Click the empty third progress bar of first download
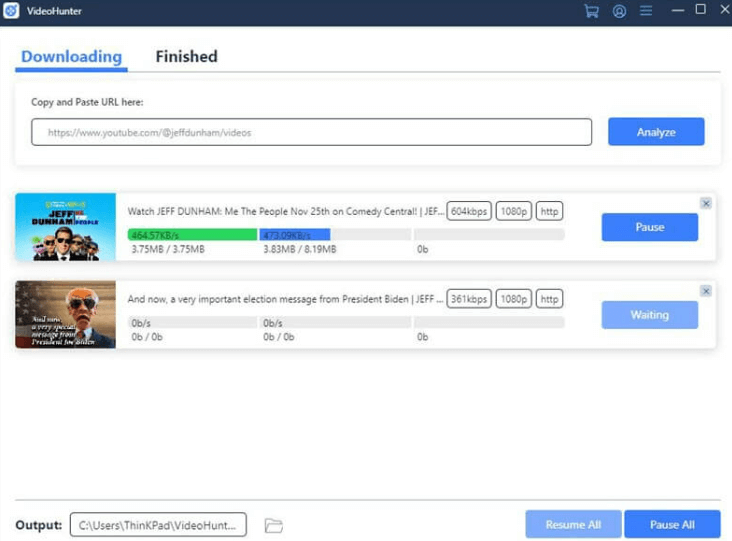 [489, 234]
